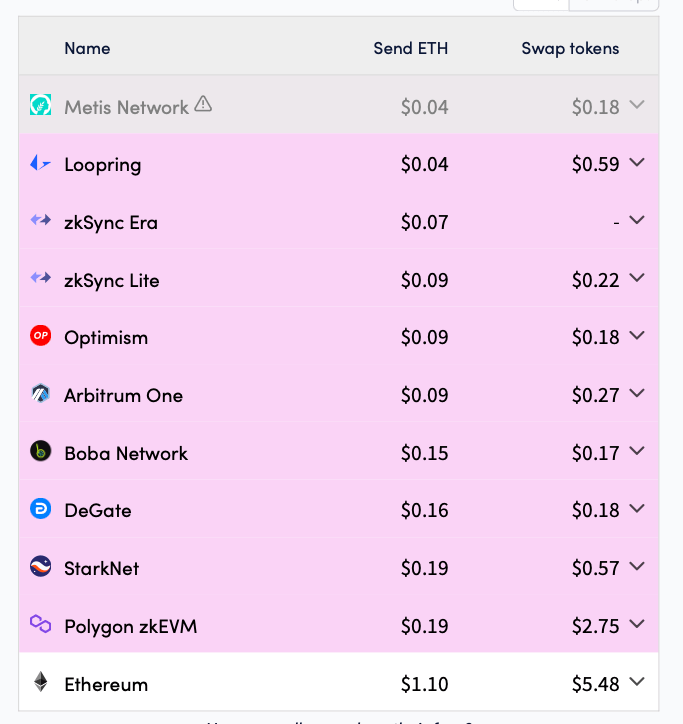This screenshot has width=683, height=724.
Task: Click the blue DeGate logo icon
Action: 41,509
